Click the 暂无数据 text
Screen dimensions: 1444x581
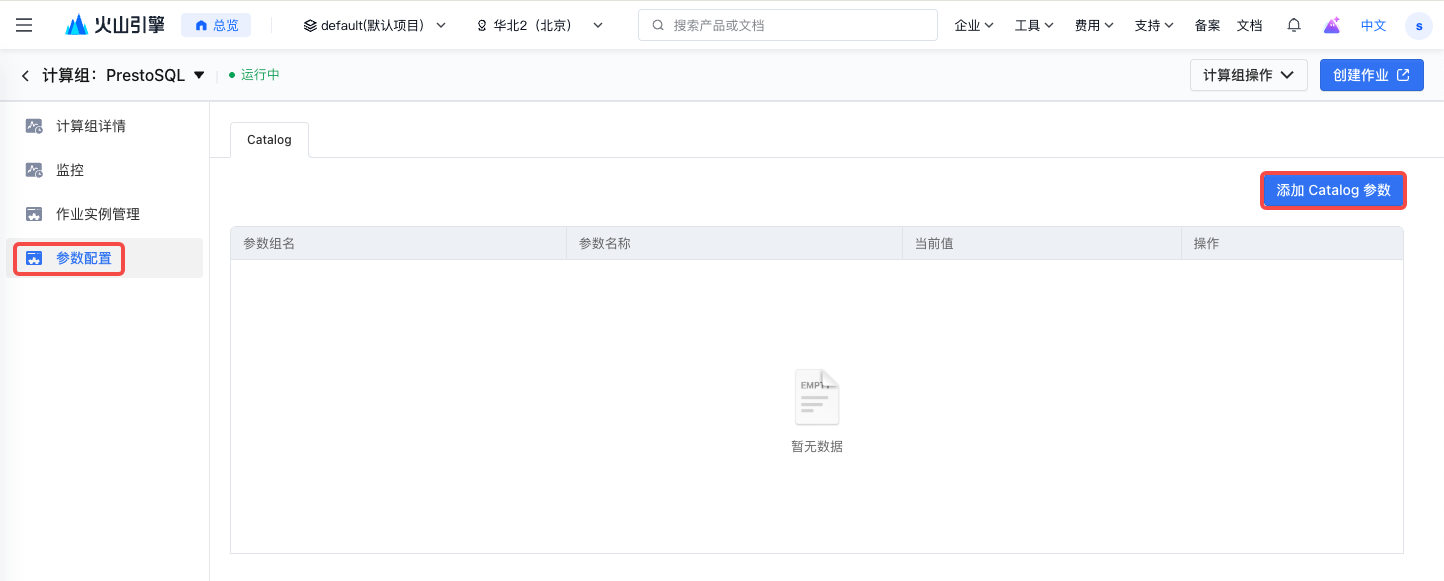817,447
